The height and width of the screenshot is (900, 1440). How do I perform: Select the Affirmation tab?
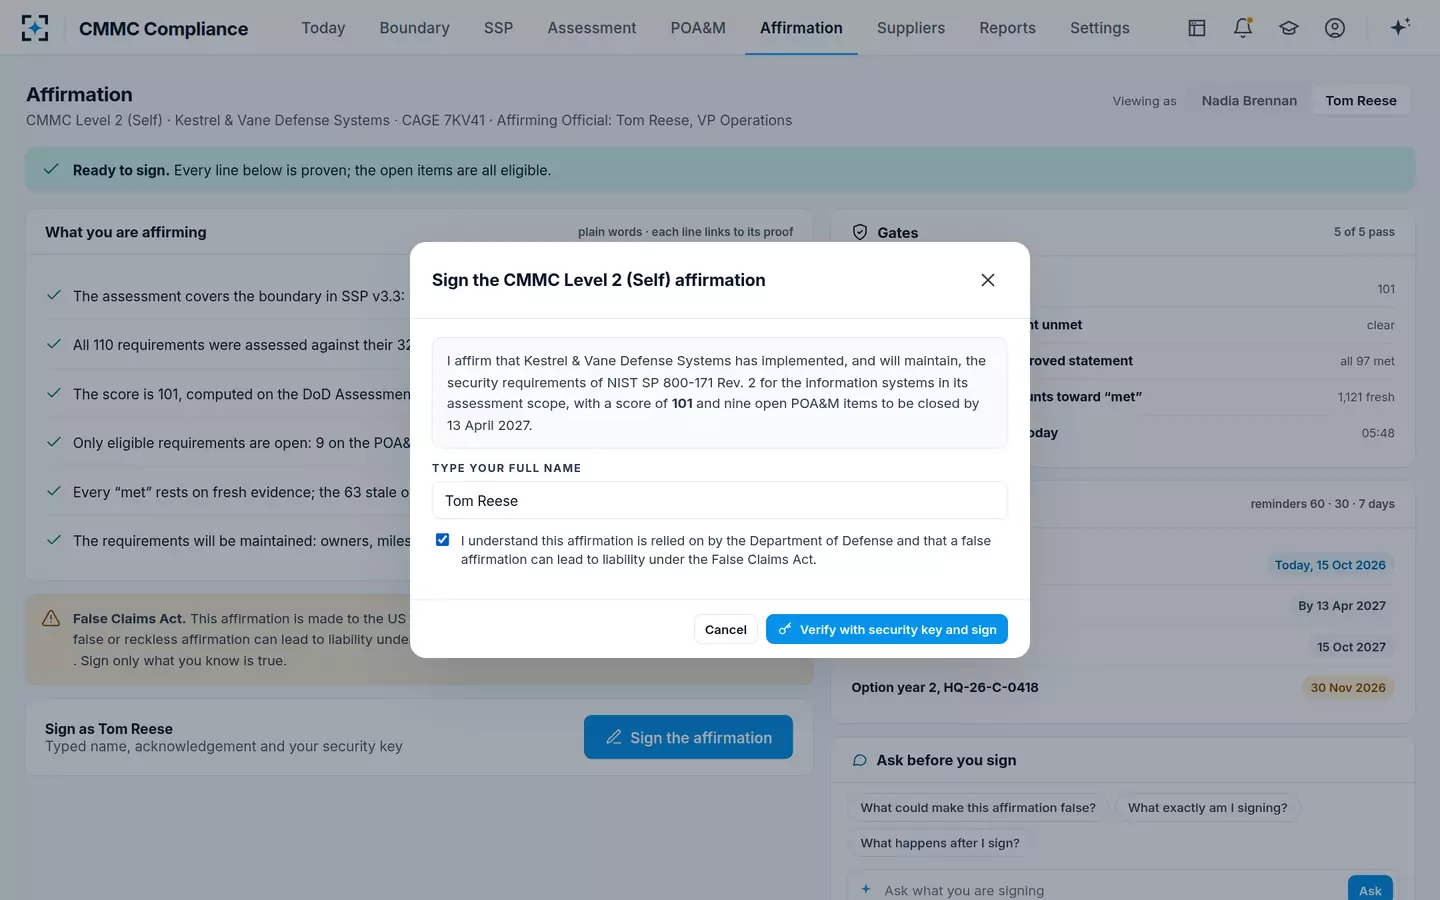(x=801, y=28)
